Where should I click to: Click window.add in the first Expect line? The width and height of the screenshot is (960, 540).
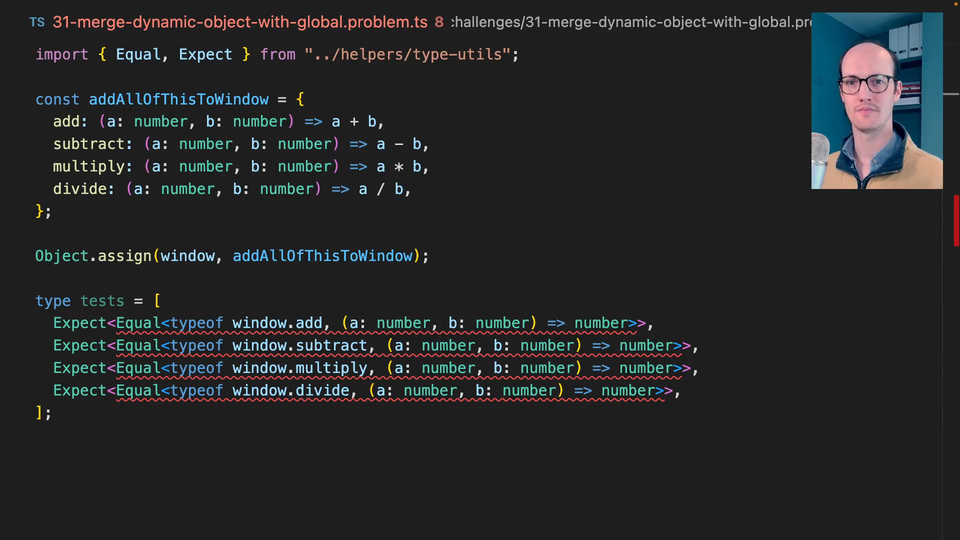pyautogui.click(x=278, y=323)
